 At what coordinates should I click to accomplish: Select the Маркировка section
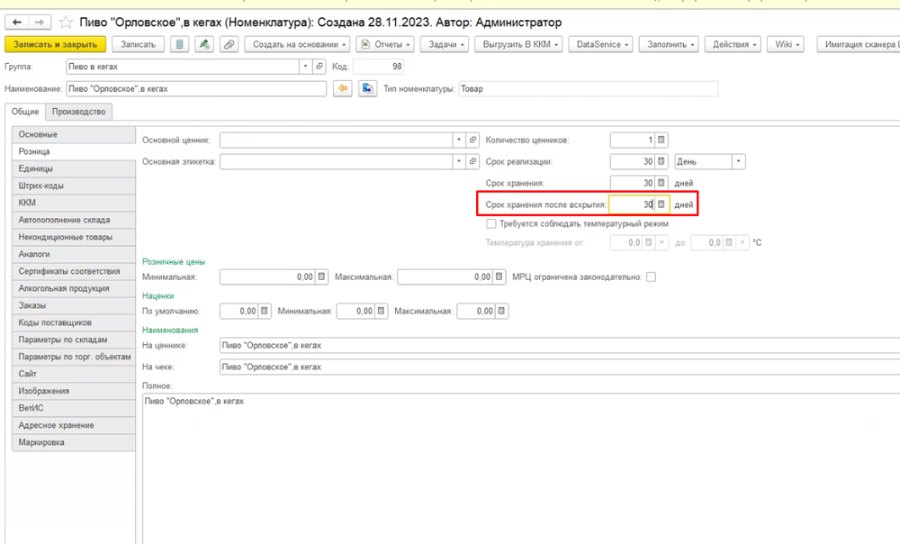(x=73, y=442)
